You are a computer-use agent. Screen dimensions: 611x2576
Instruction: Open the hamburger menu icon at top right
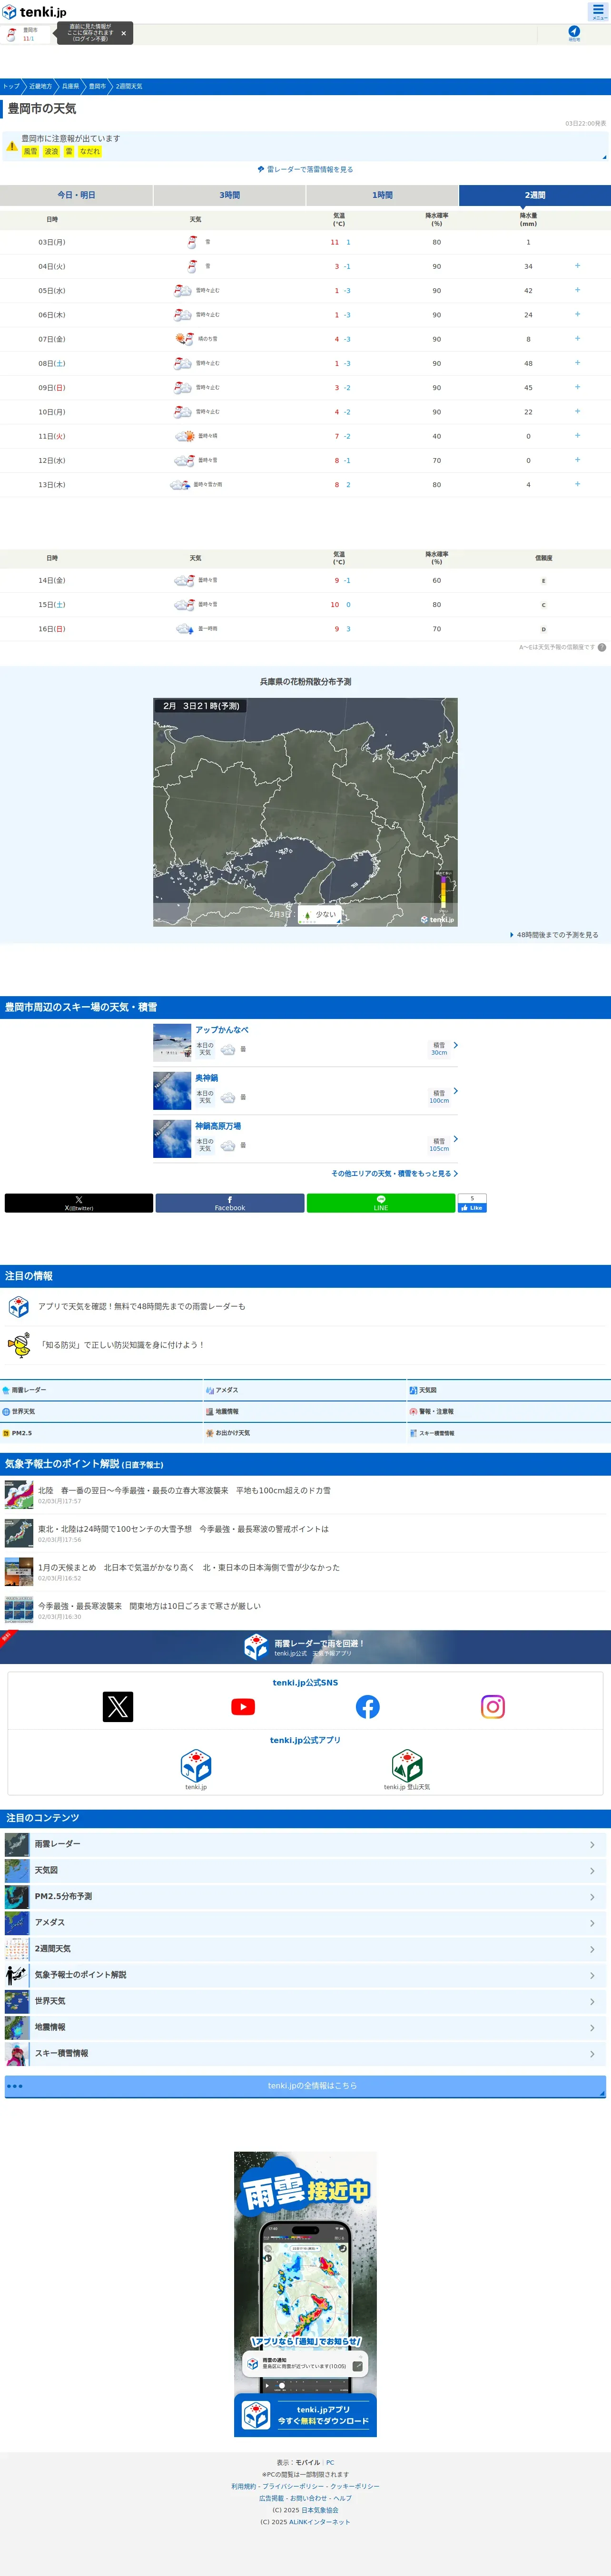(598, 11)
